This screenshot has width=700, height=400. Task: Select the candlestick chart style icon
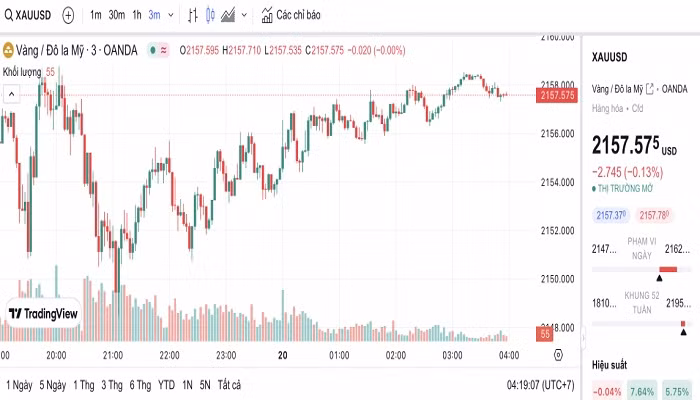tap(210, 15)
